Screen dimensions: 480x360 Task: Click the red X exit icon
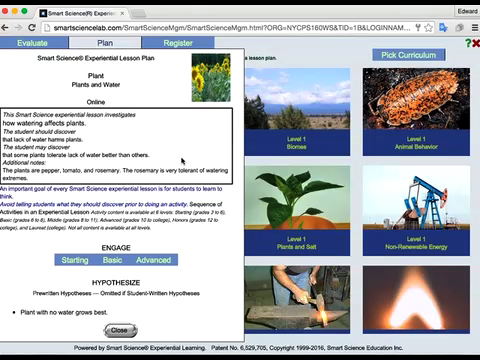tap(476, 43)
